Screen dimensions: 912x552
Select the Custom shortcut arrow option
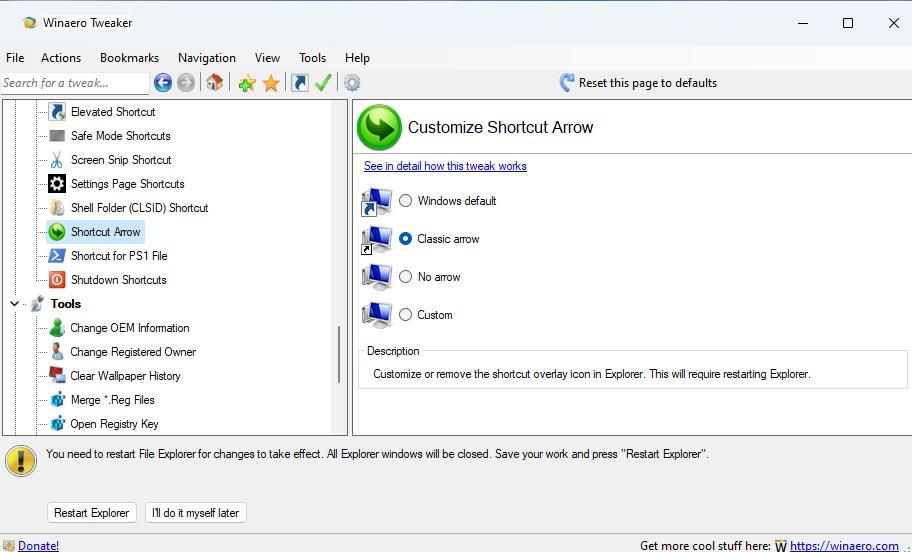[x=405, y=315]
